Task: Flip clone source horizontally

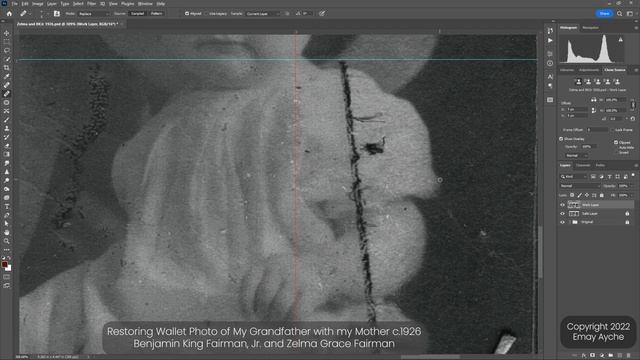Action: click(593, 100)
